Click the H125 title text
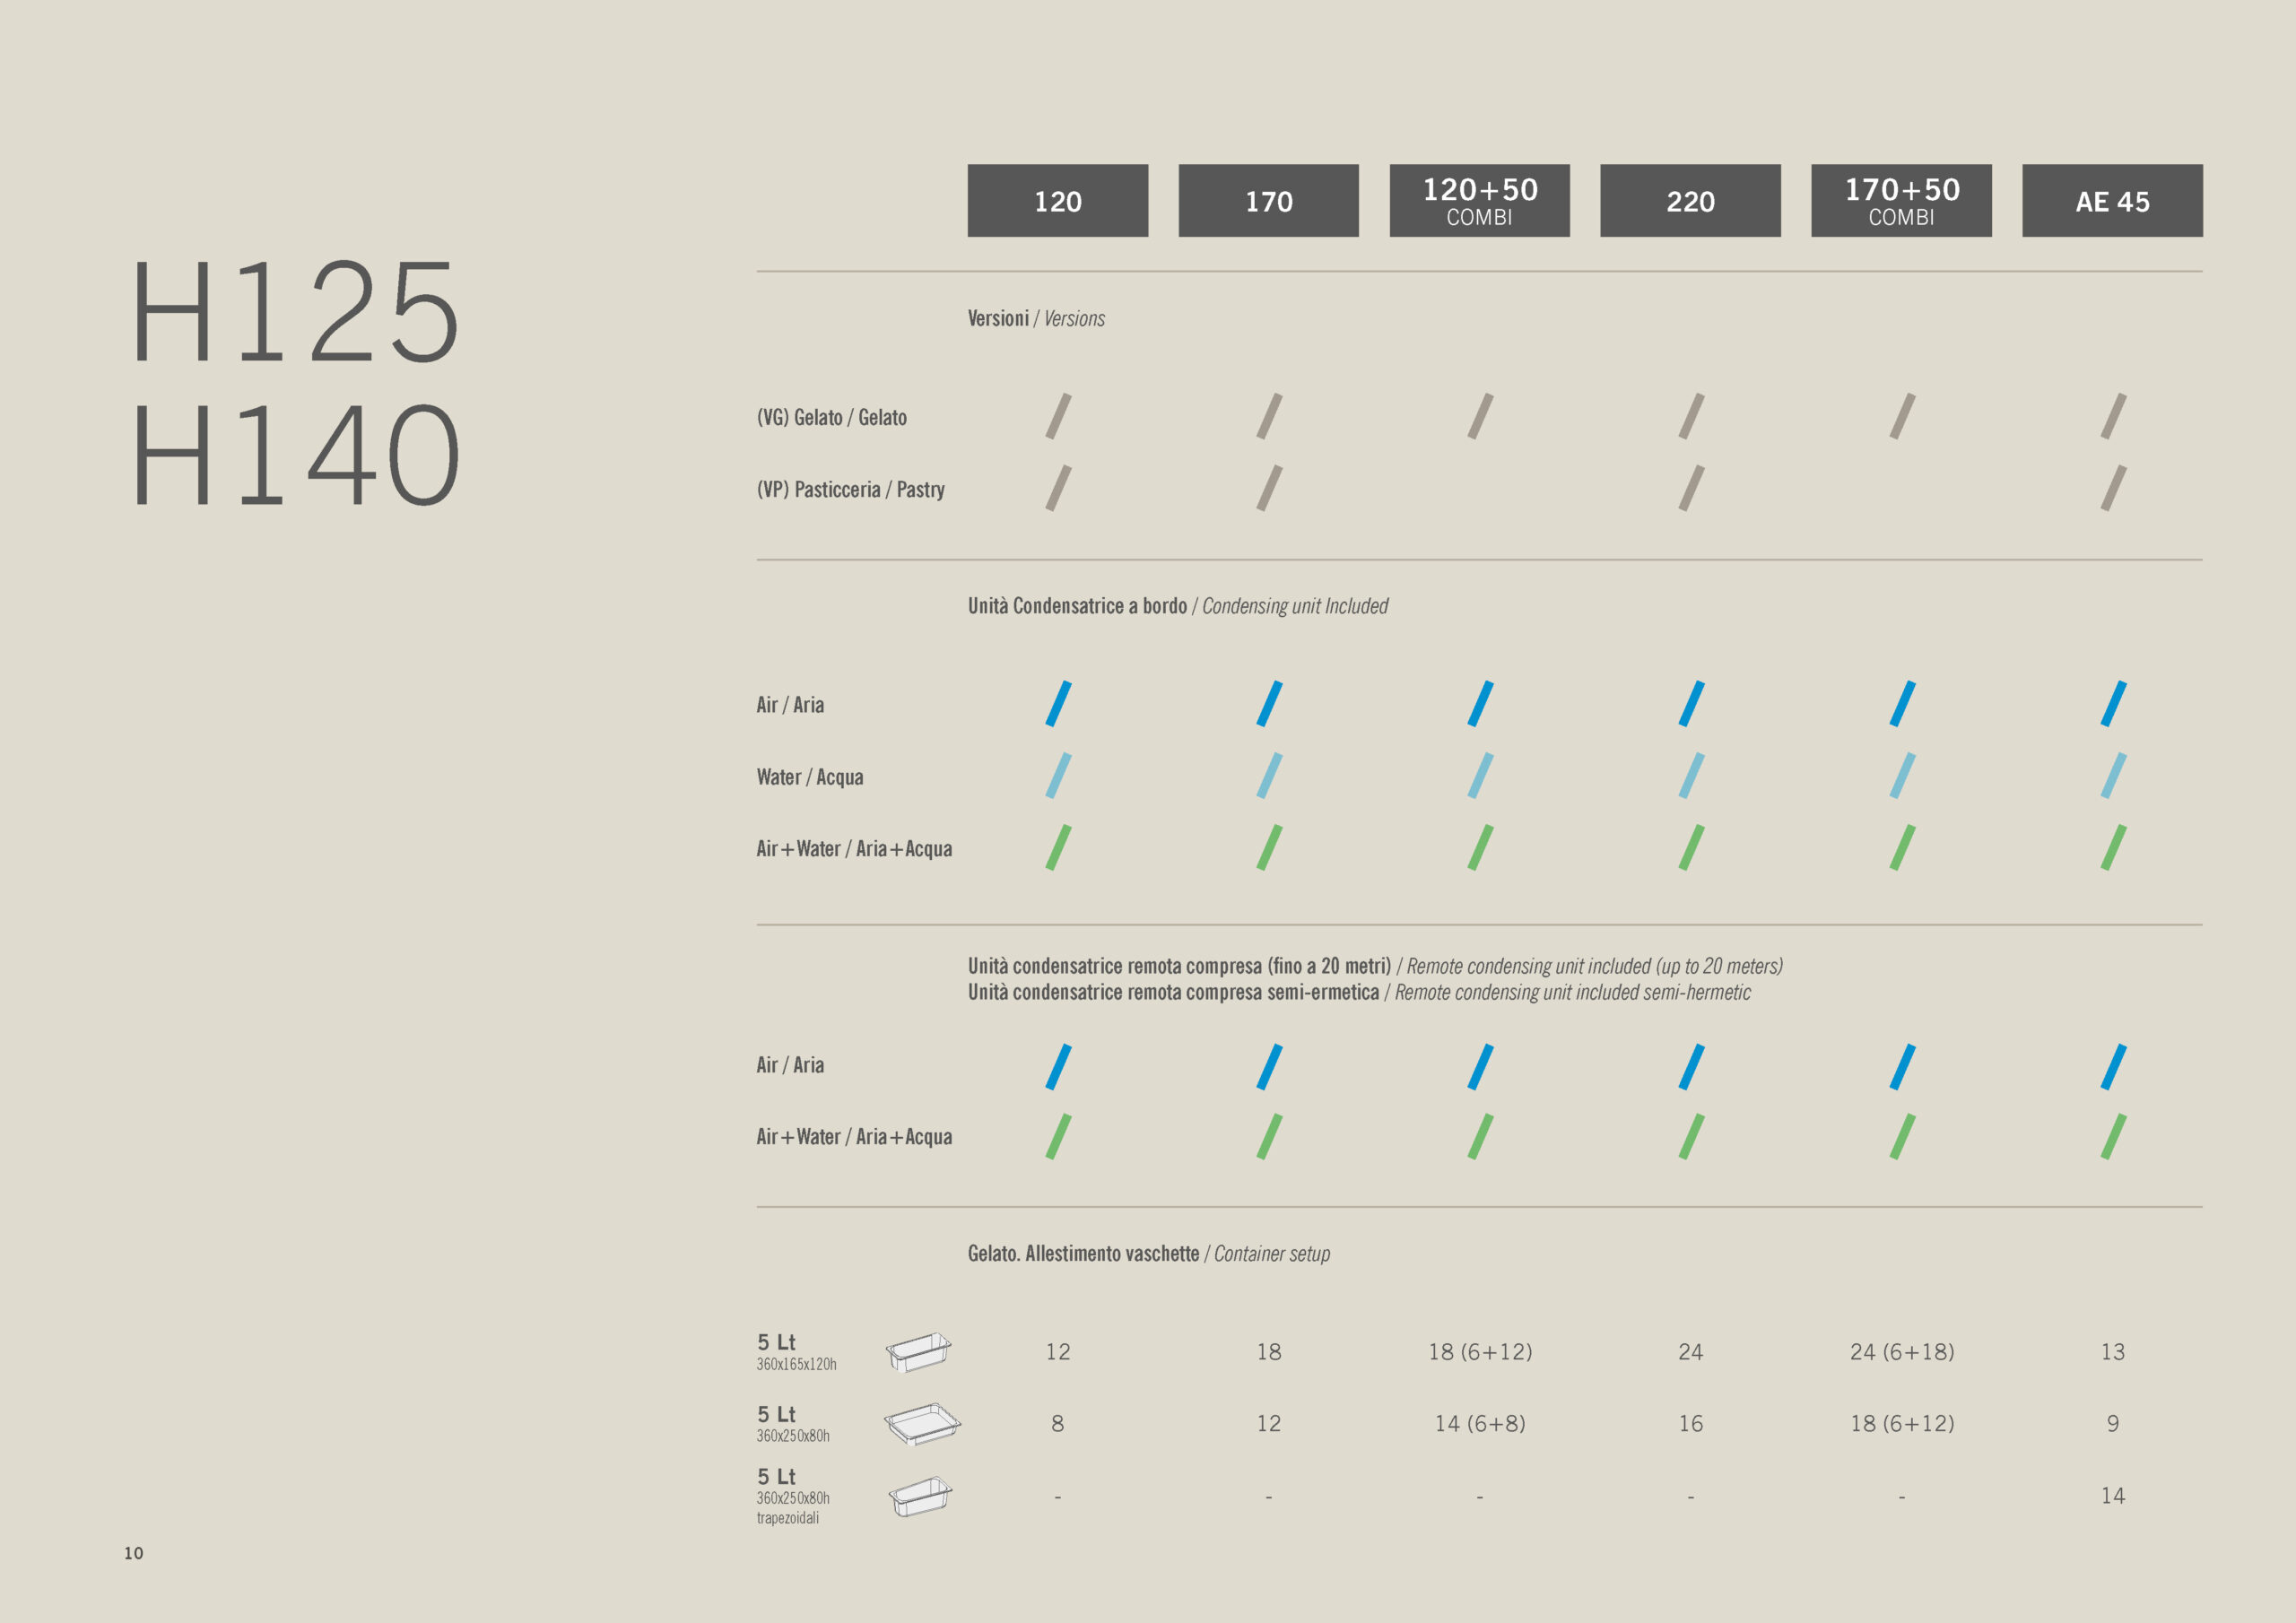This screenshot has width=2296, height=1623. pos(295,312)
